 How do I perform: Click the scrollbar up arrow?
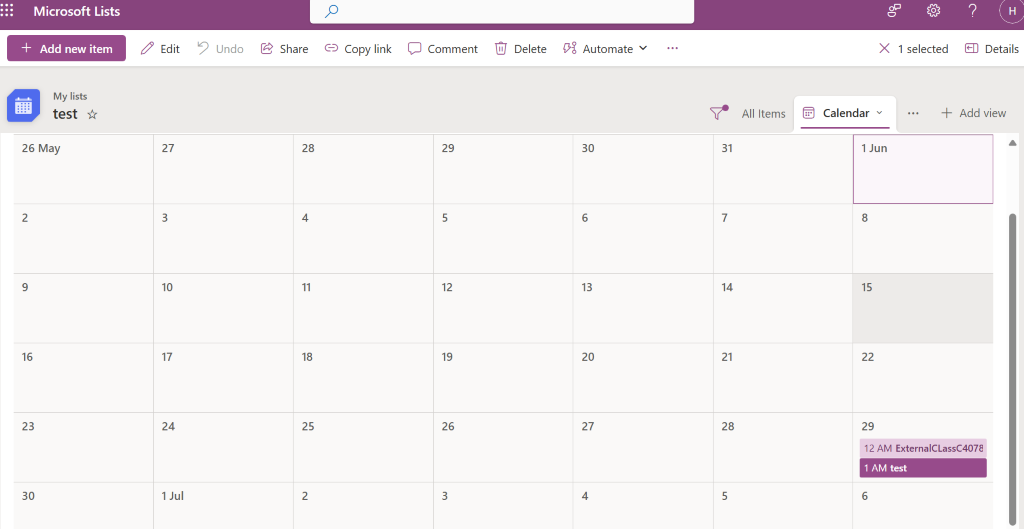tap(1013, 142)
